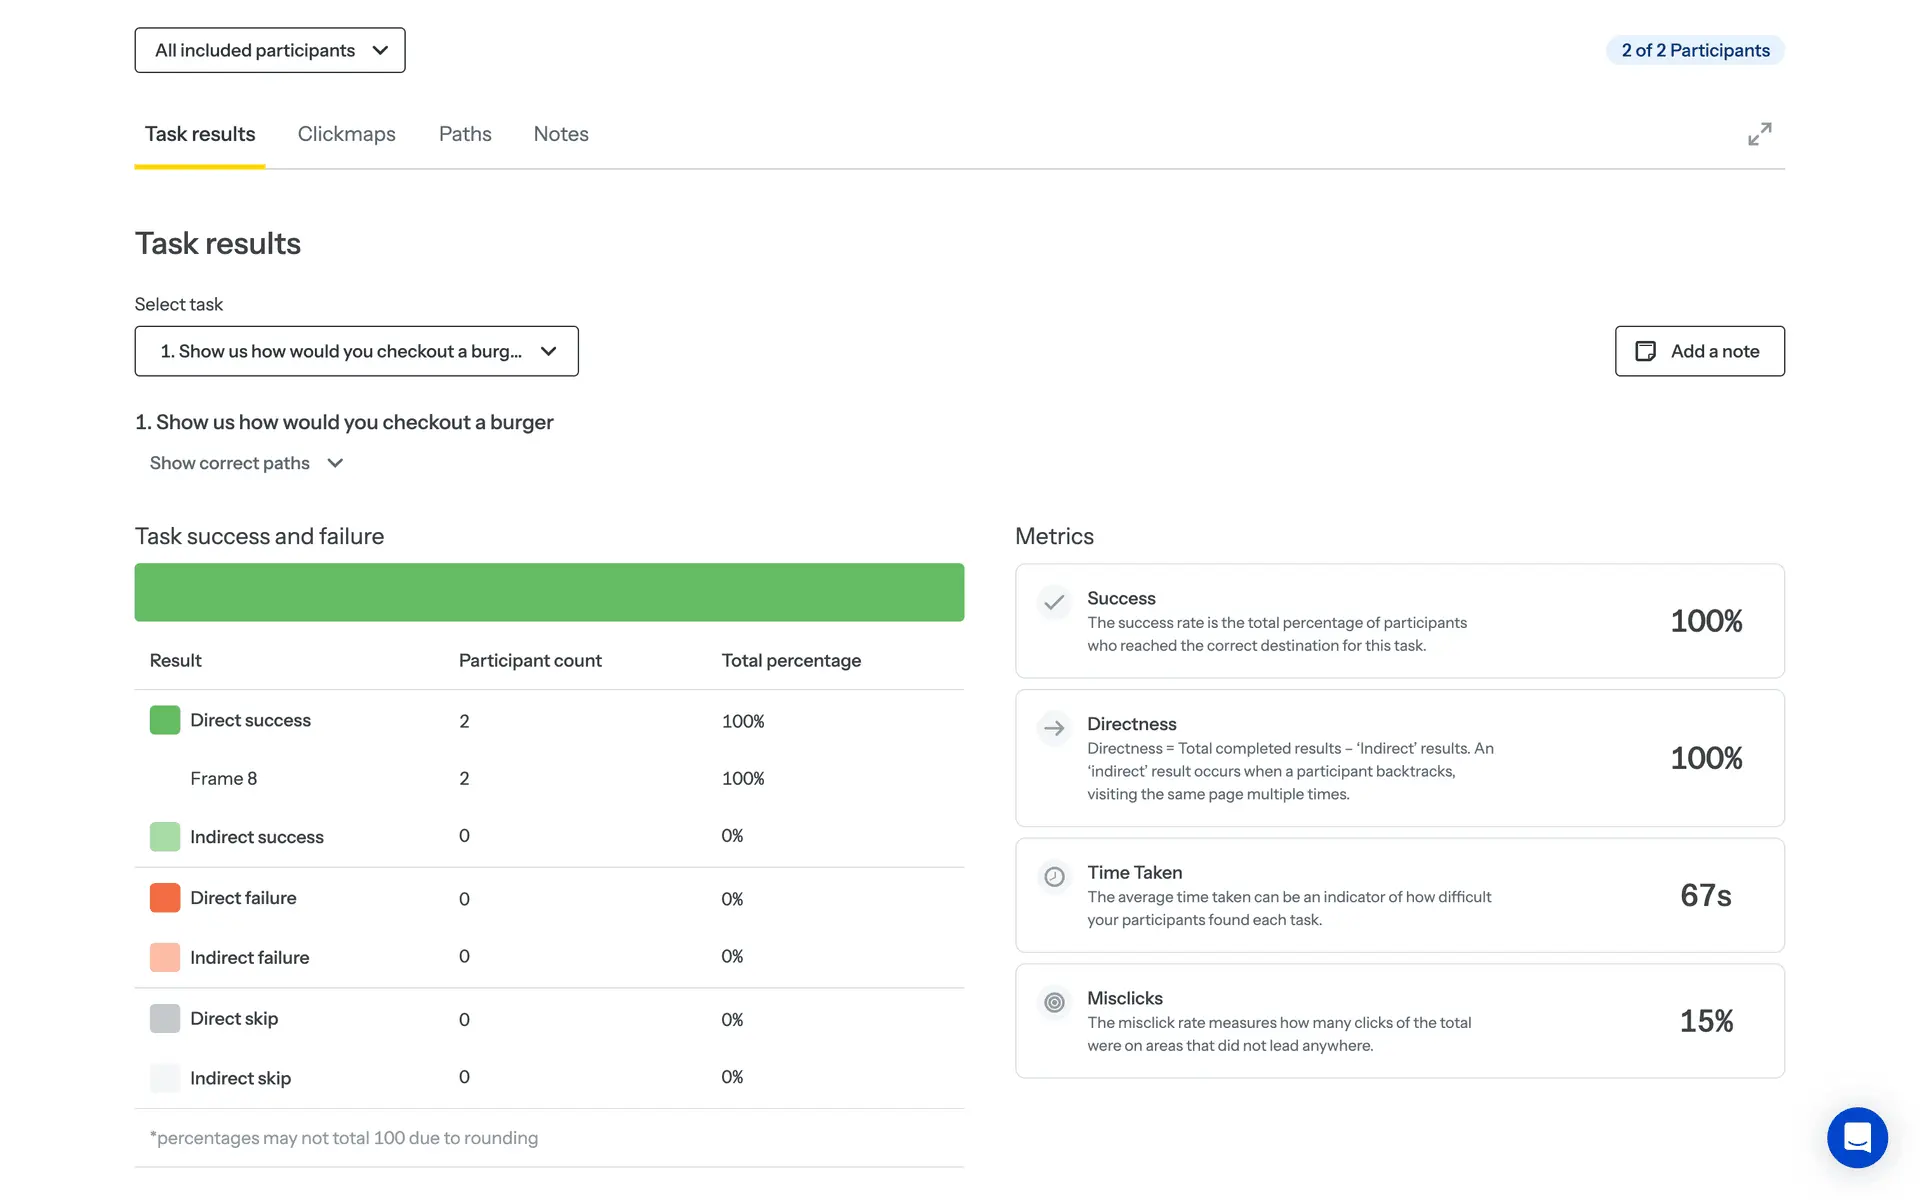Image resolution: width=1920 pixels, height=1200 pixels.
Task: Click the Success checkmark icon
Action: click(1053, 602)
